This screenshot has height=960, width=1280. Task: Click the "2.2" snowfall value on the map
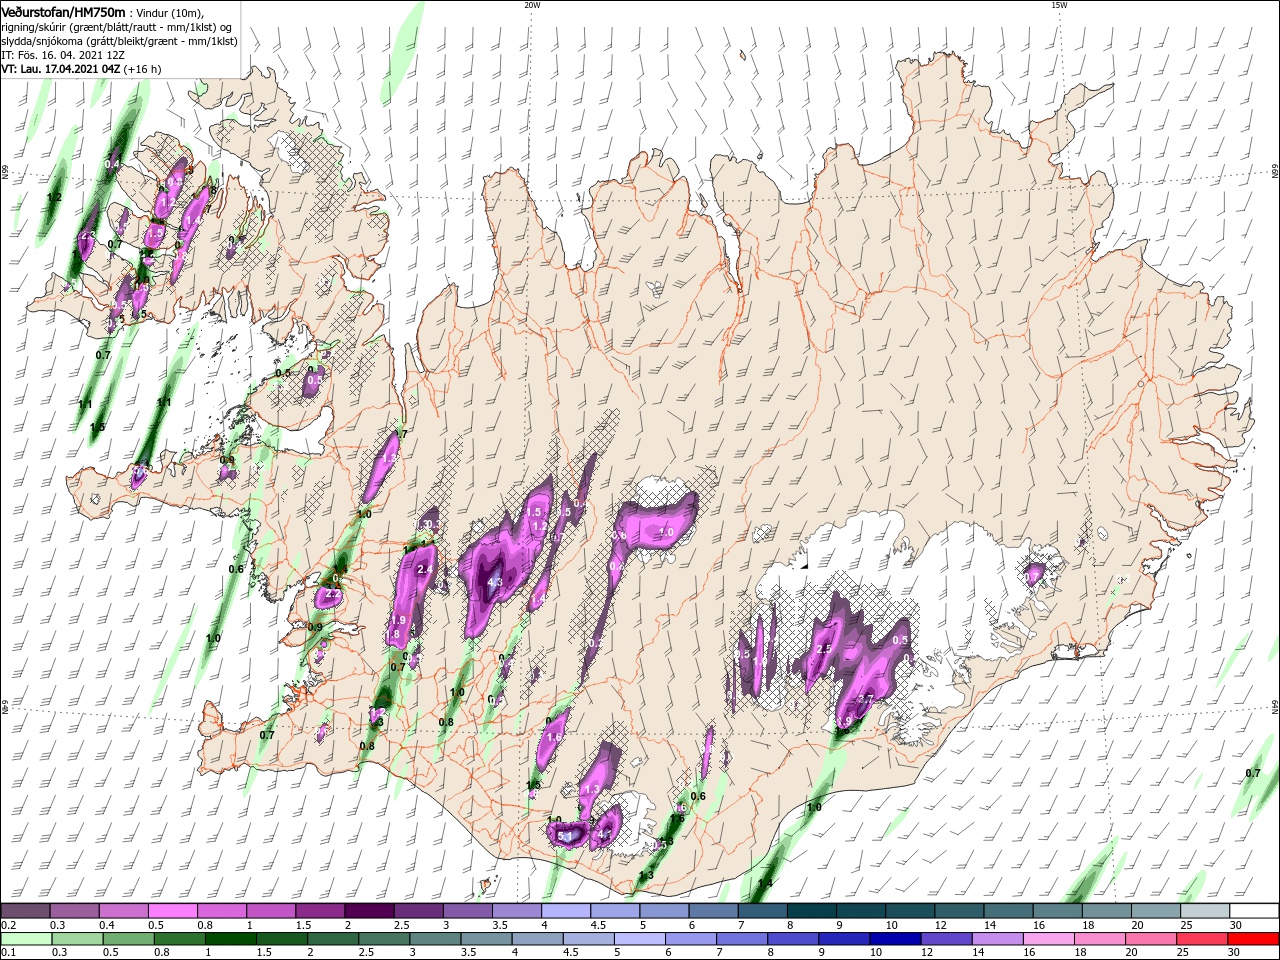click(x=333, y=594)
